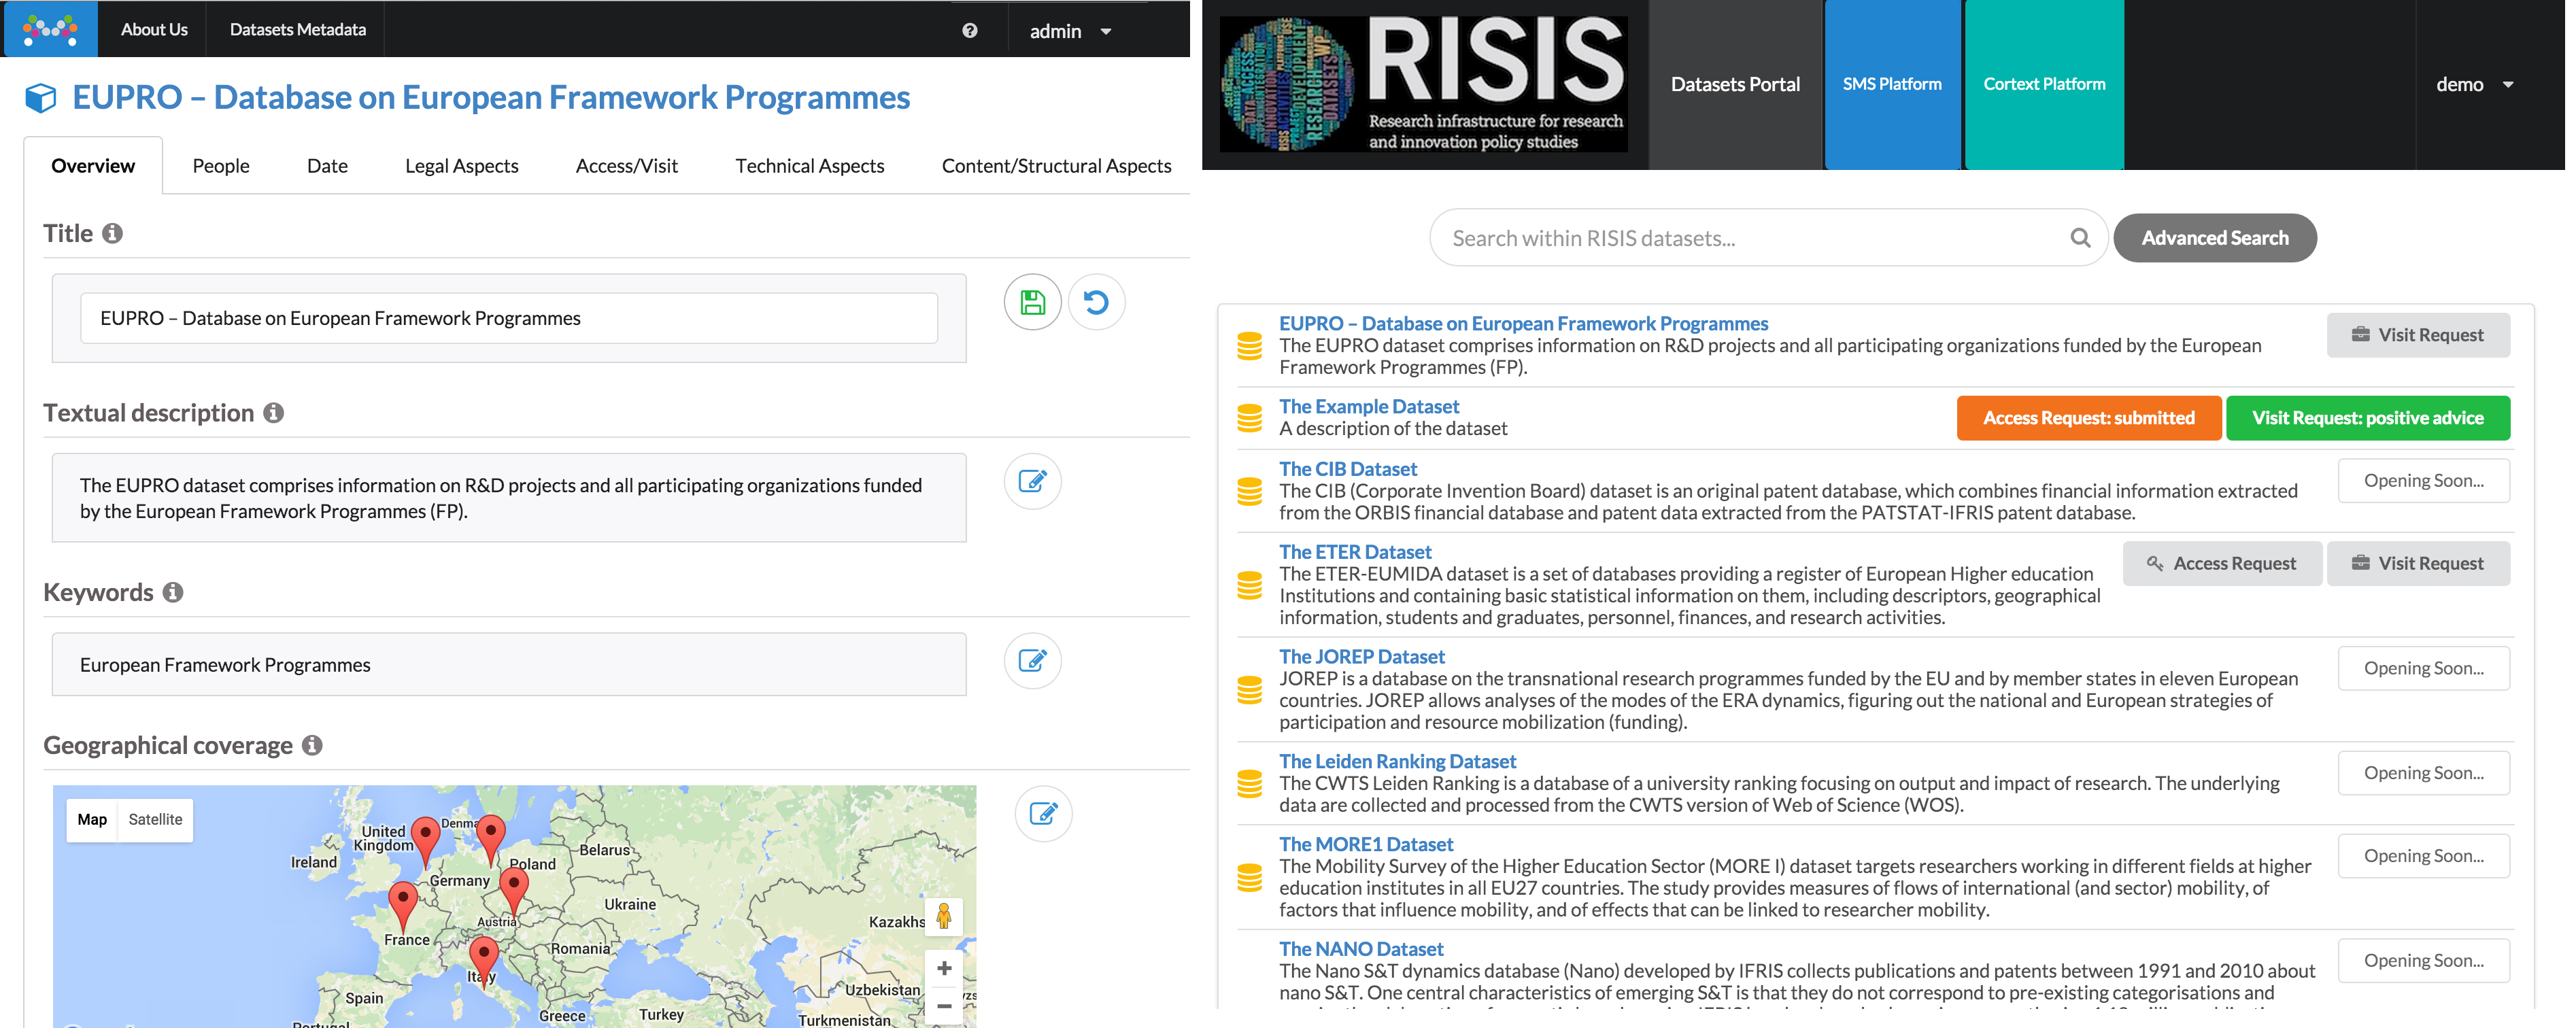Click the map marker near Denmark
The image size is (2576, 1028).
[491, 840]
